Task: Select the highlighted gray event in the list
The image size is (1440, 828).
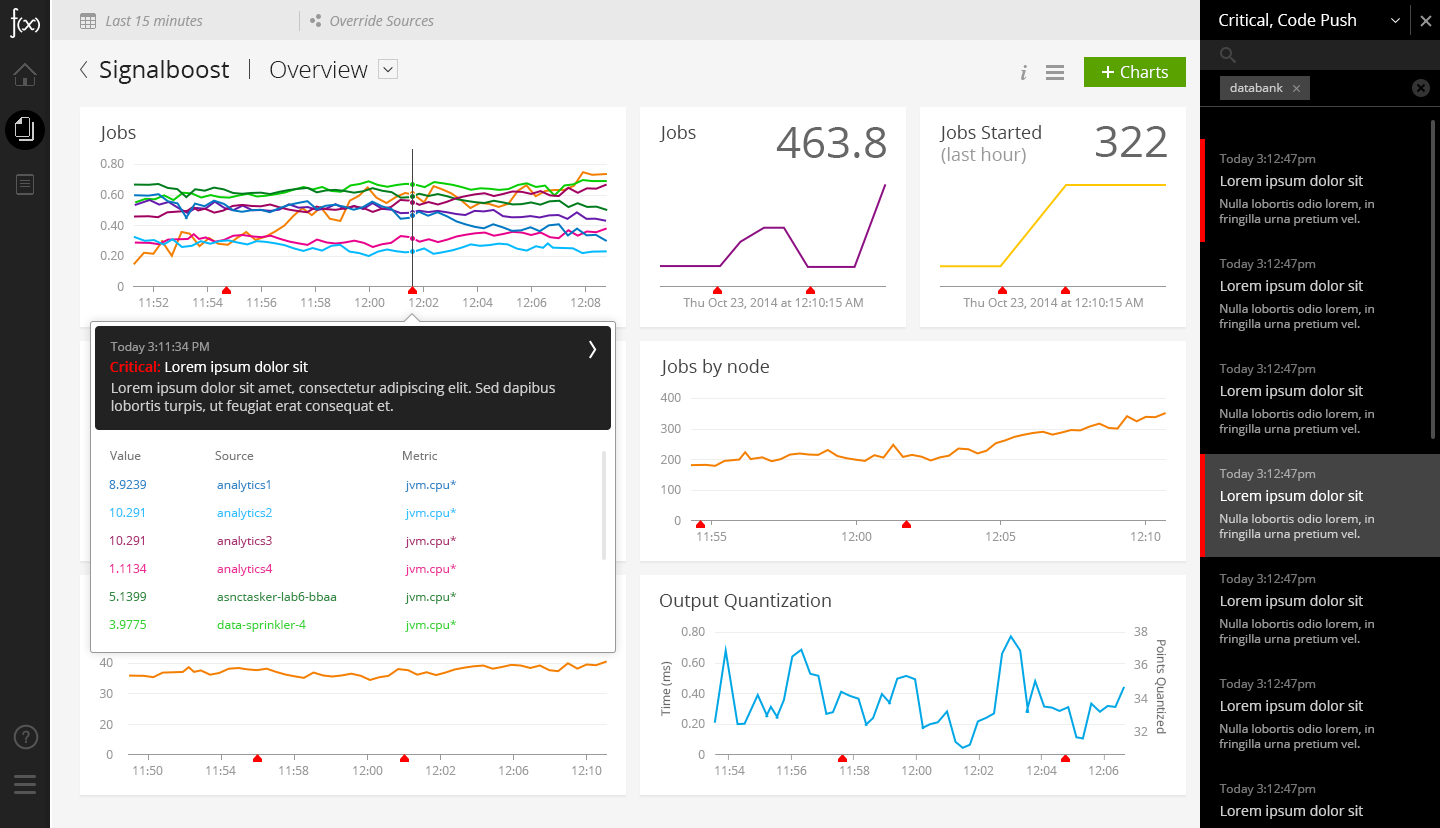Action: coord(1319,505)
